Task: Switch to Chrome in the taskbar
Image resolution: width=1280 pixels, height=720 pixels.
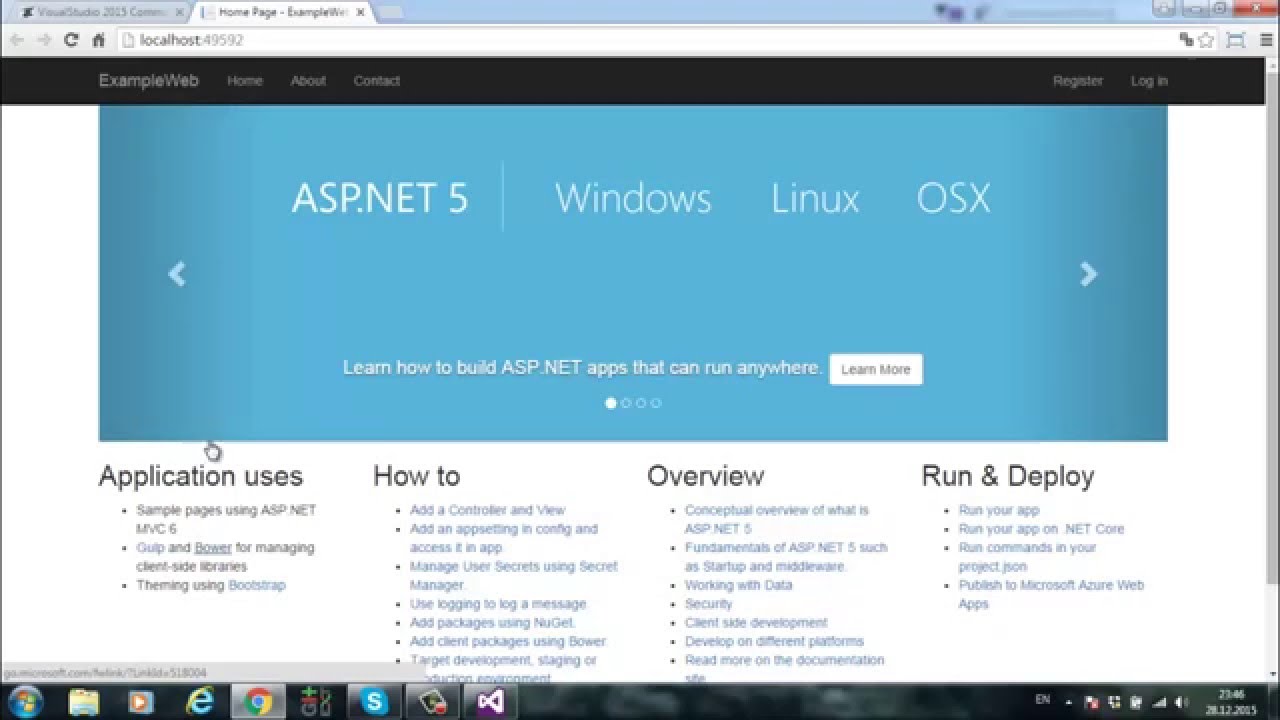Action: (258, 702)
